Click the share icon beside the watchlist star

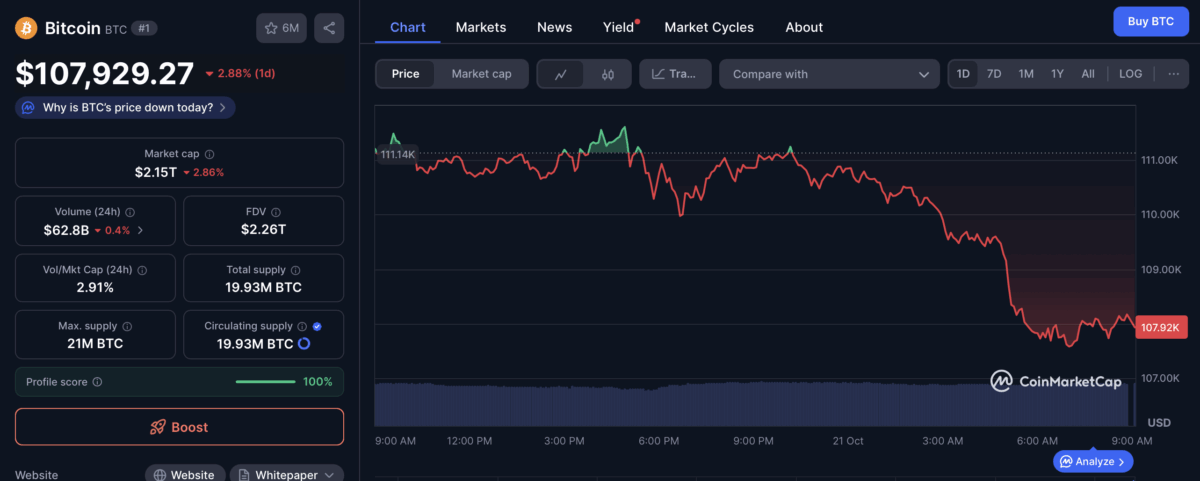click(329, 28)
